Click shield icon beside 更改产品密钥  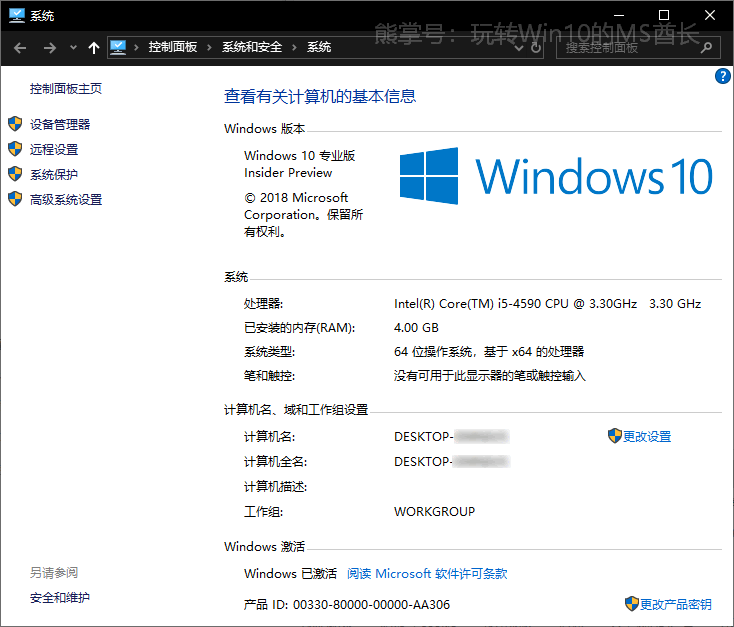(x=631, y=604)
